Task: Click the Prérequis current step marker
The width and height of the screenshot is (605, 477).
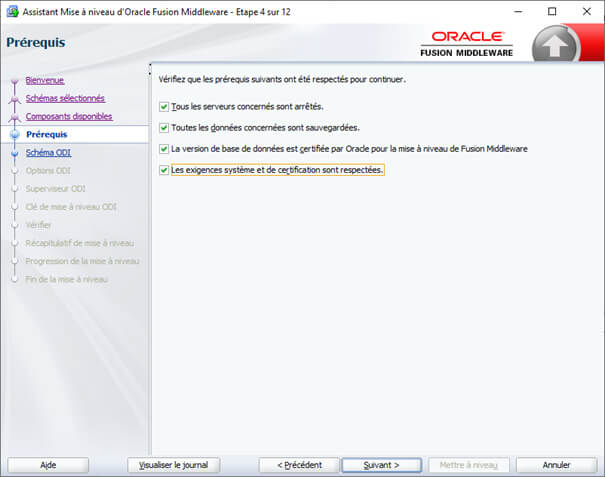Action: click(x=15, y=134)
